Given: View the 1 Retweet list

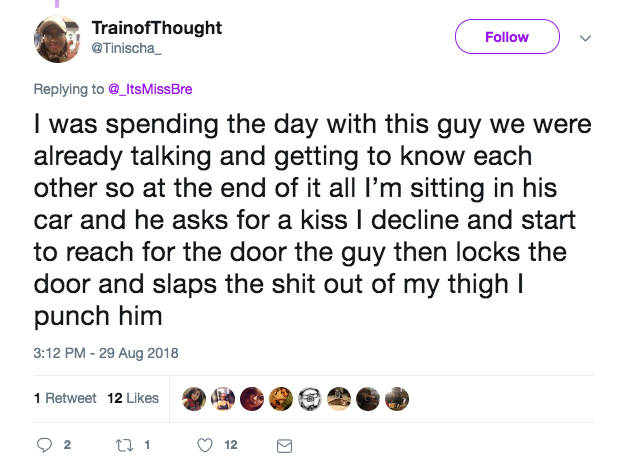Looking at the screenshot, I should 65,398.
